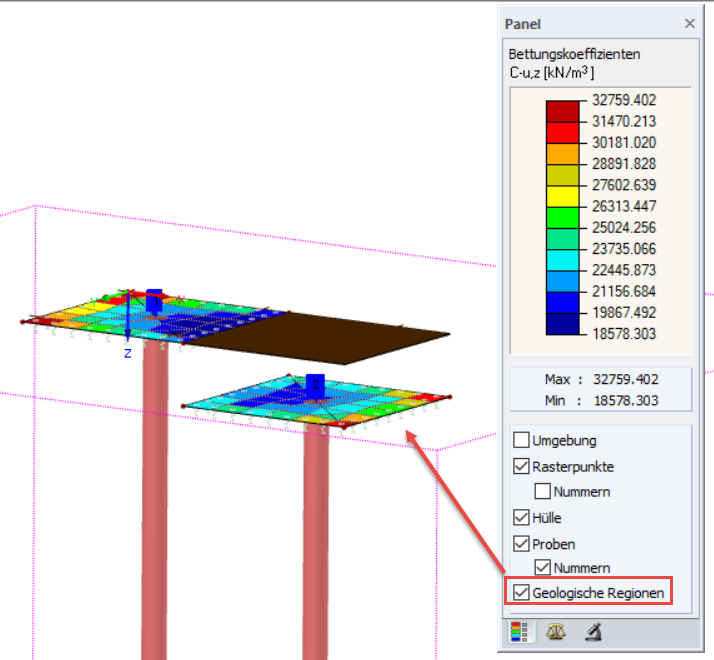The image size is (714, 660).
Task: Enable the Umgebung checkbox
Action: click(x=521, y=440)
